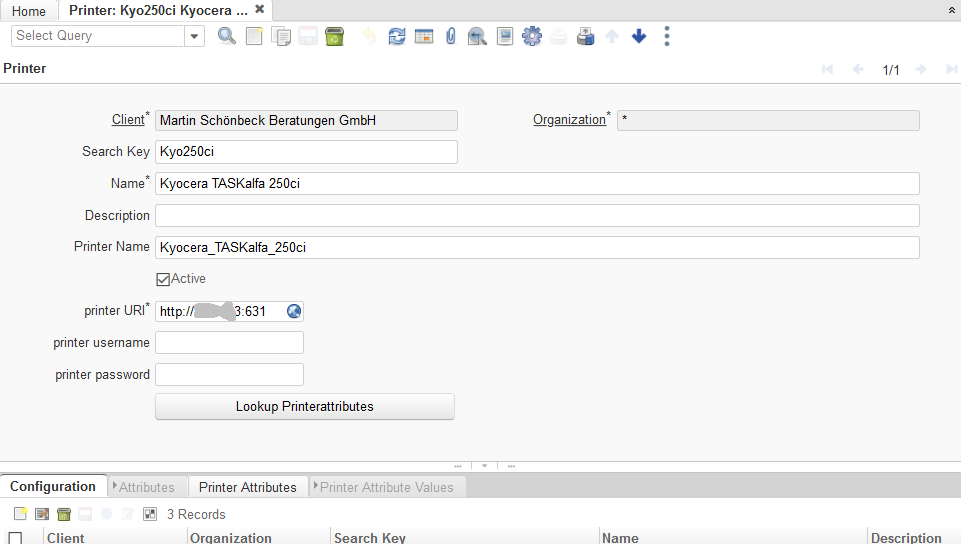Open the Attachment paperclip icon
The height and width of the screenshot is (544, 961).
click(451, 36)
